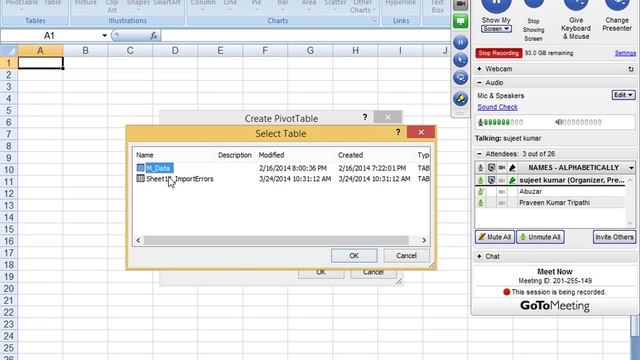Click the change presenter round button on the grab tab
This screenshot has height=360, width=640.
click(x=460, y=78)
